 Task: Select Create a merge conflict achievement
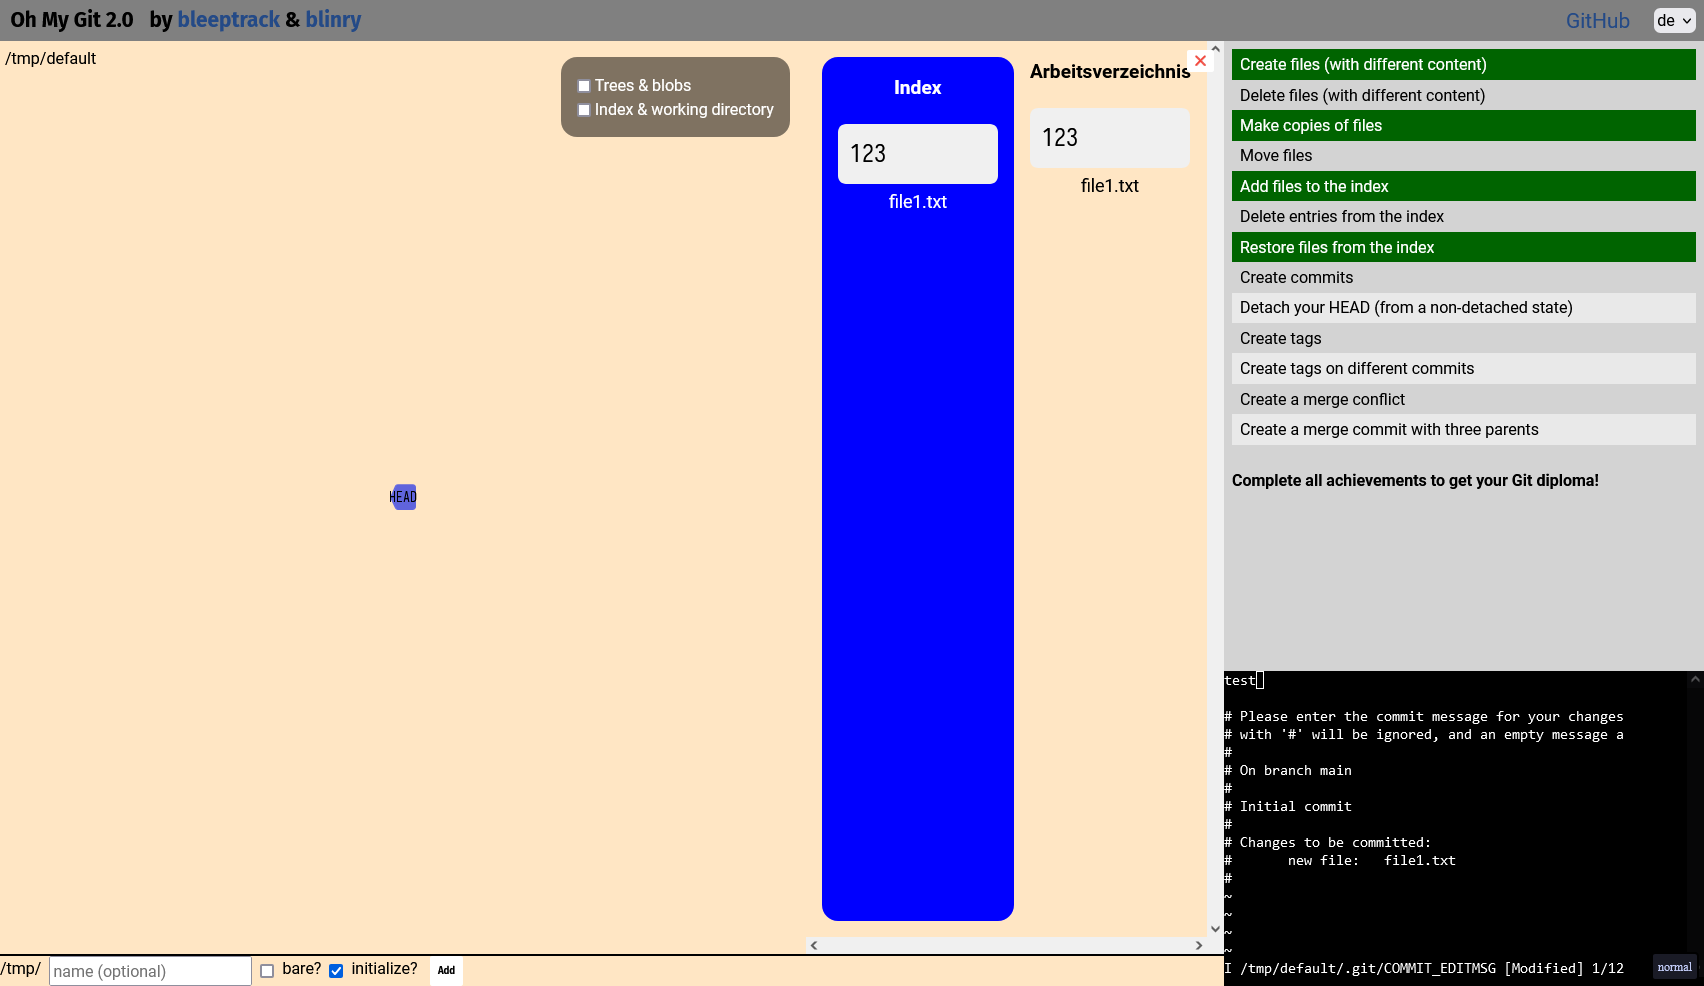(x=1464, y=400)
